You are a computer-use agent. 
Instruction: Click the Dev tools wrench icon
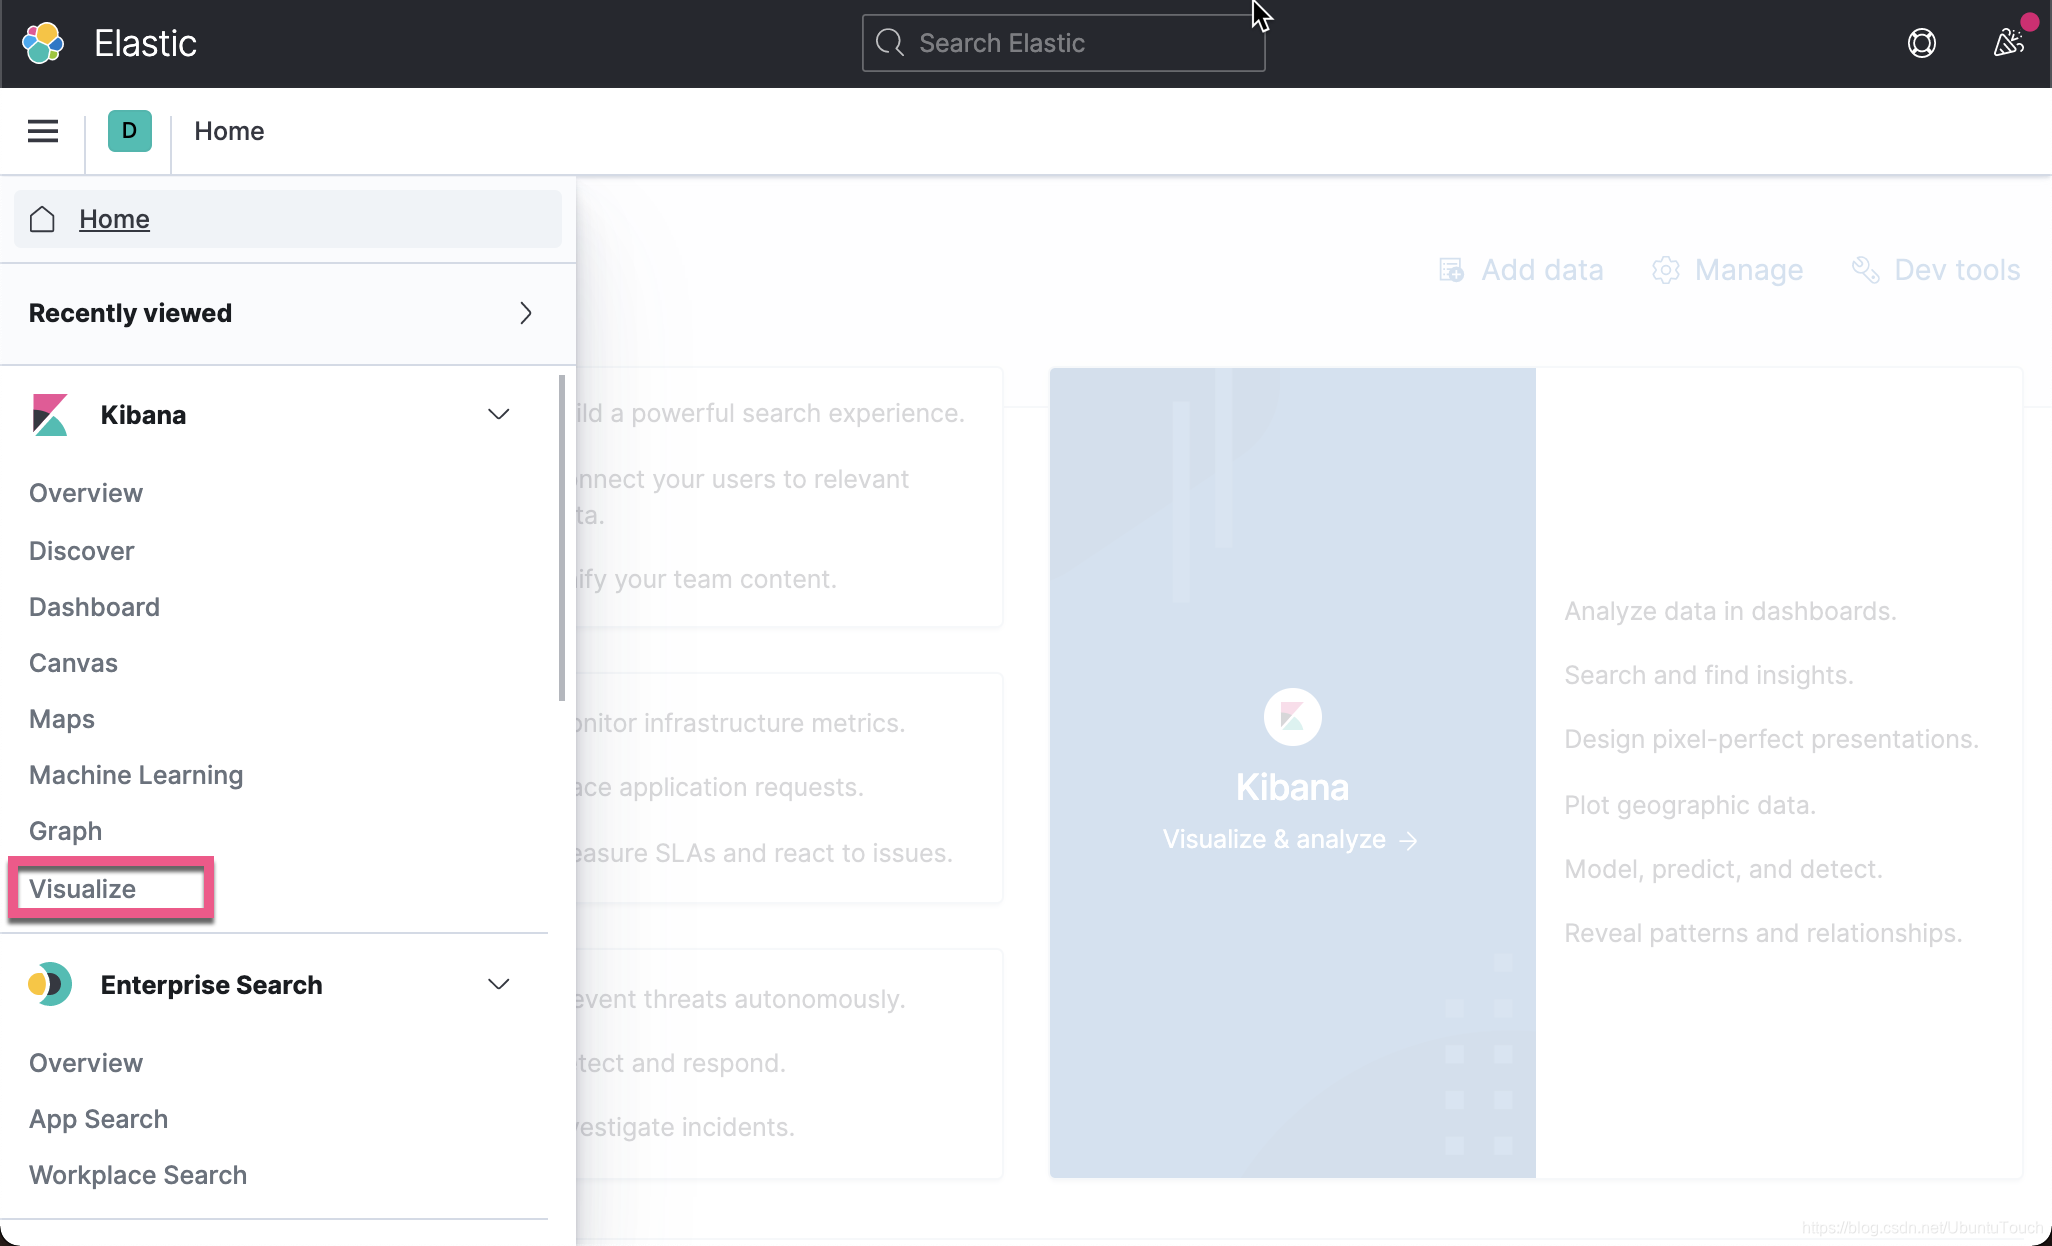click(1865, 270)
